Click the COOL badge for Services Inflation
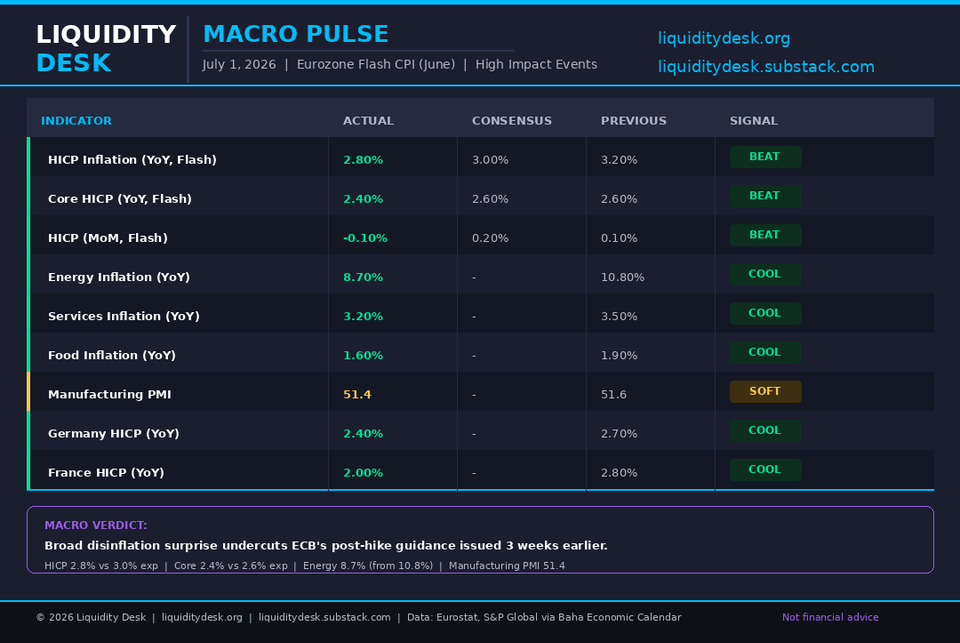Viewport: 960px width, 643px height. point(765,314)
